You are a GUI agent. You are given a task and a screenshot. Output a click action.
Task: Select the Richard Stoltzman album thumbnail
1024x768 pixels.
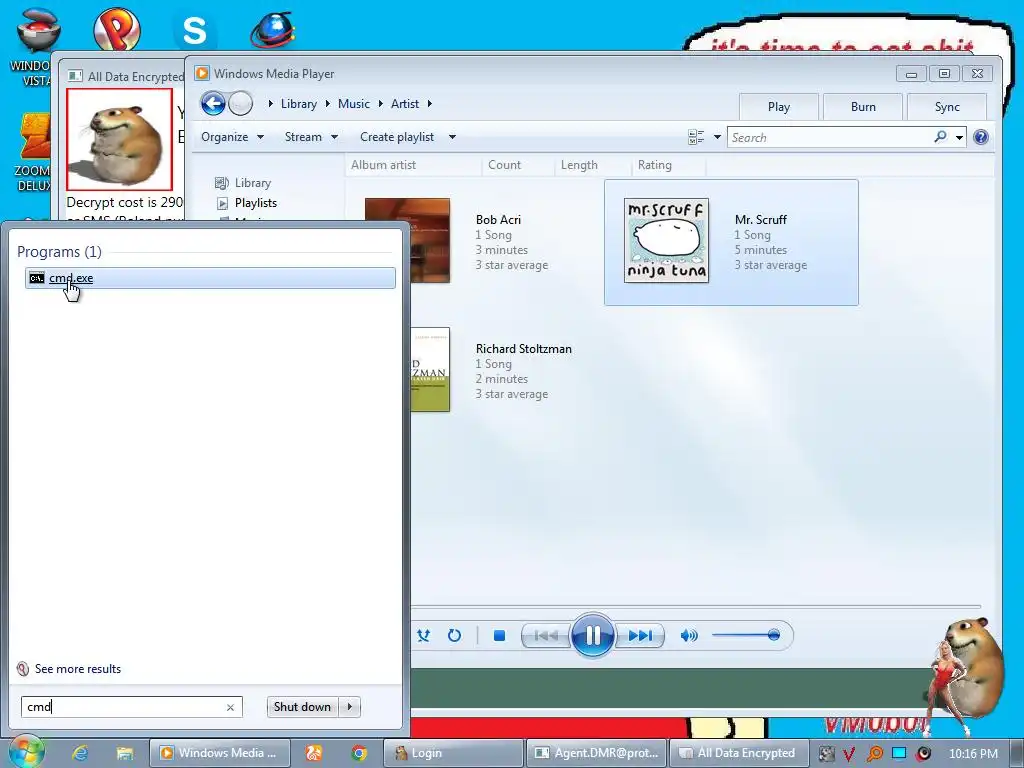click(x=430, y=369)
